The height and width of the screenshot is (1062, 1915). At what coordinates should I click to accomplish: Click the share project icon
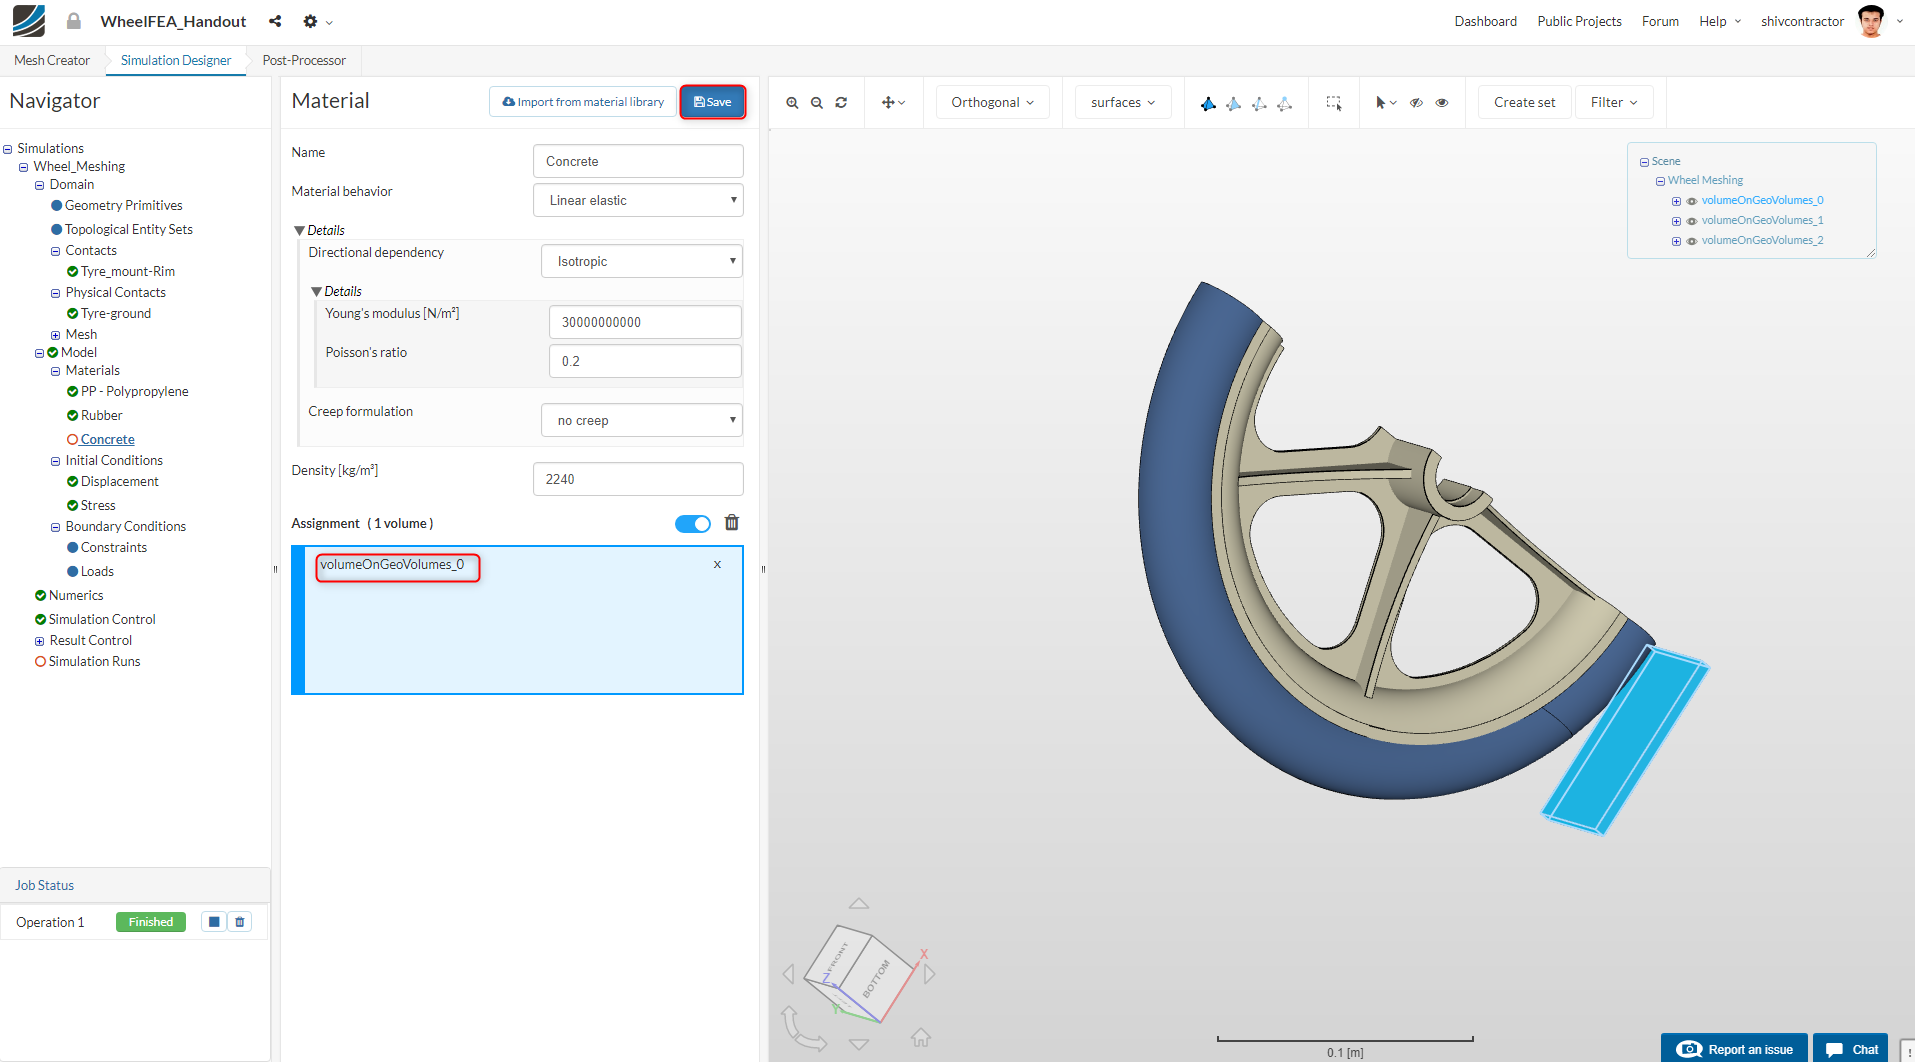(275, 21)
